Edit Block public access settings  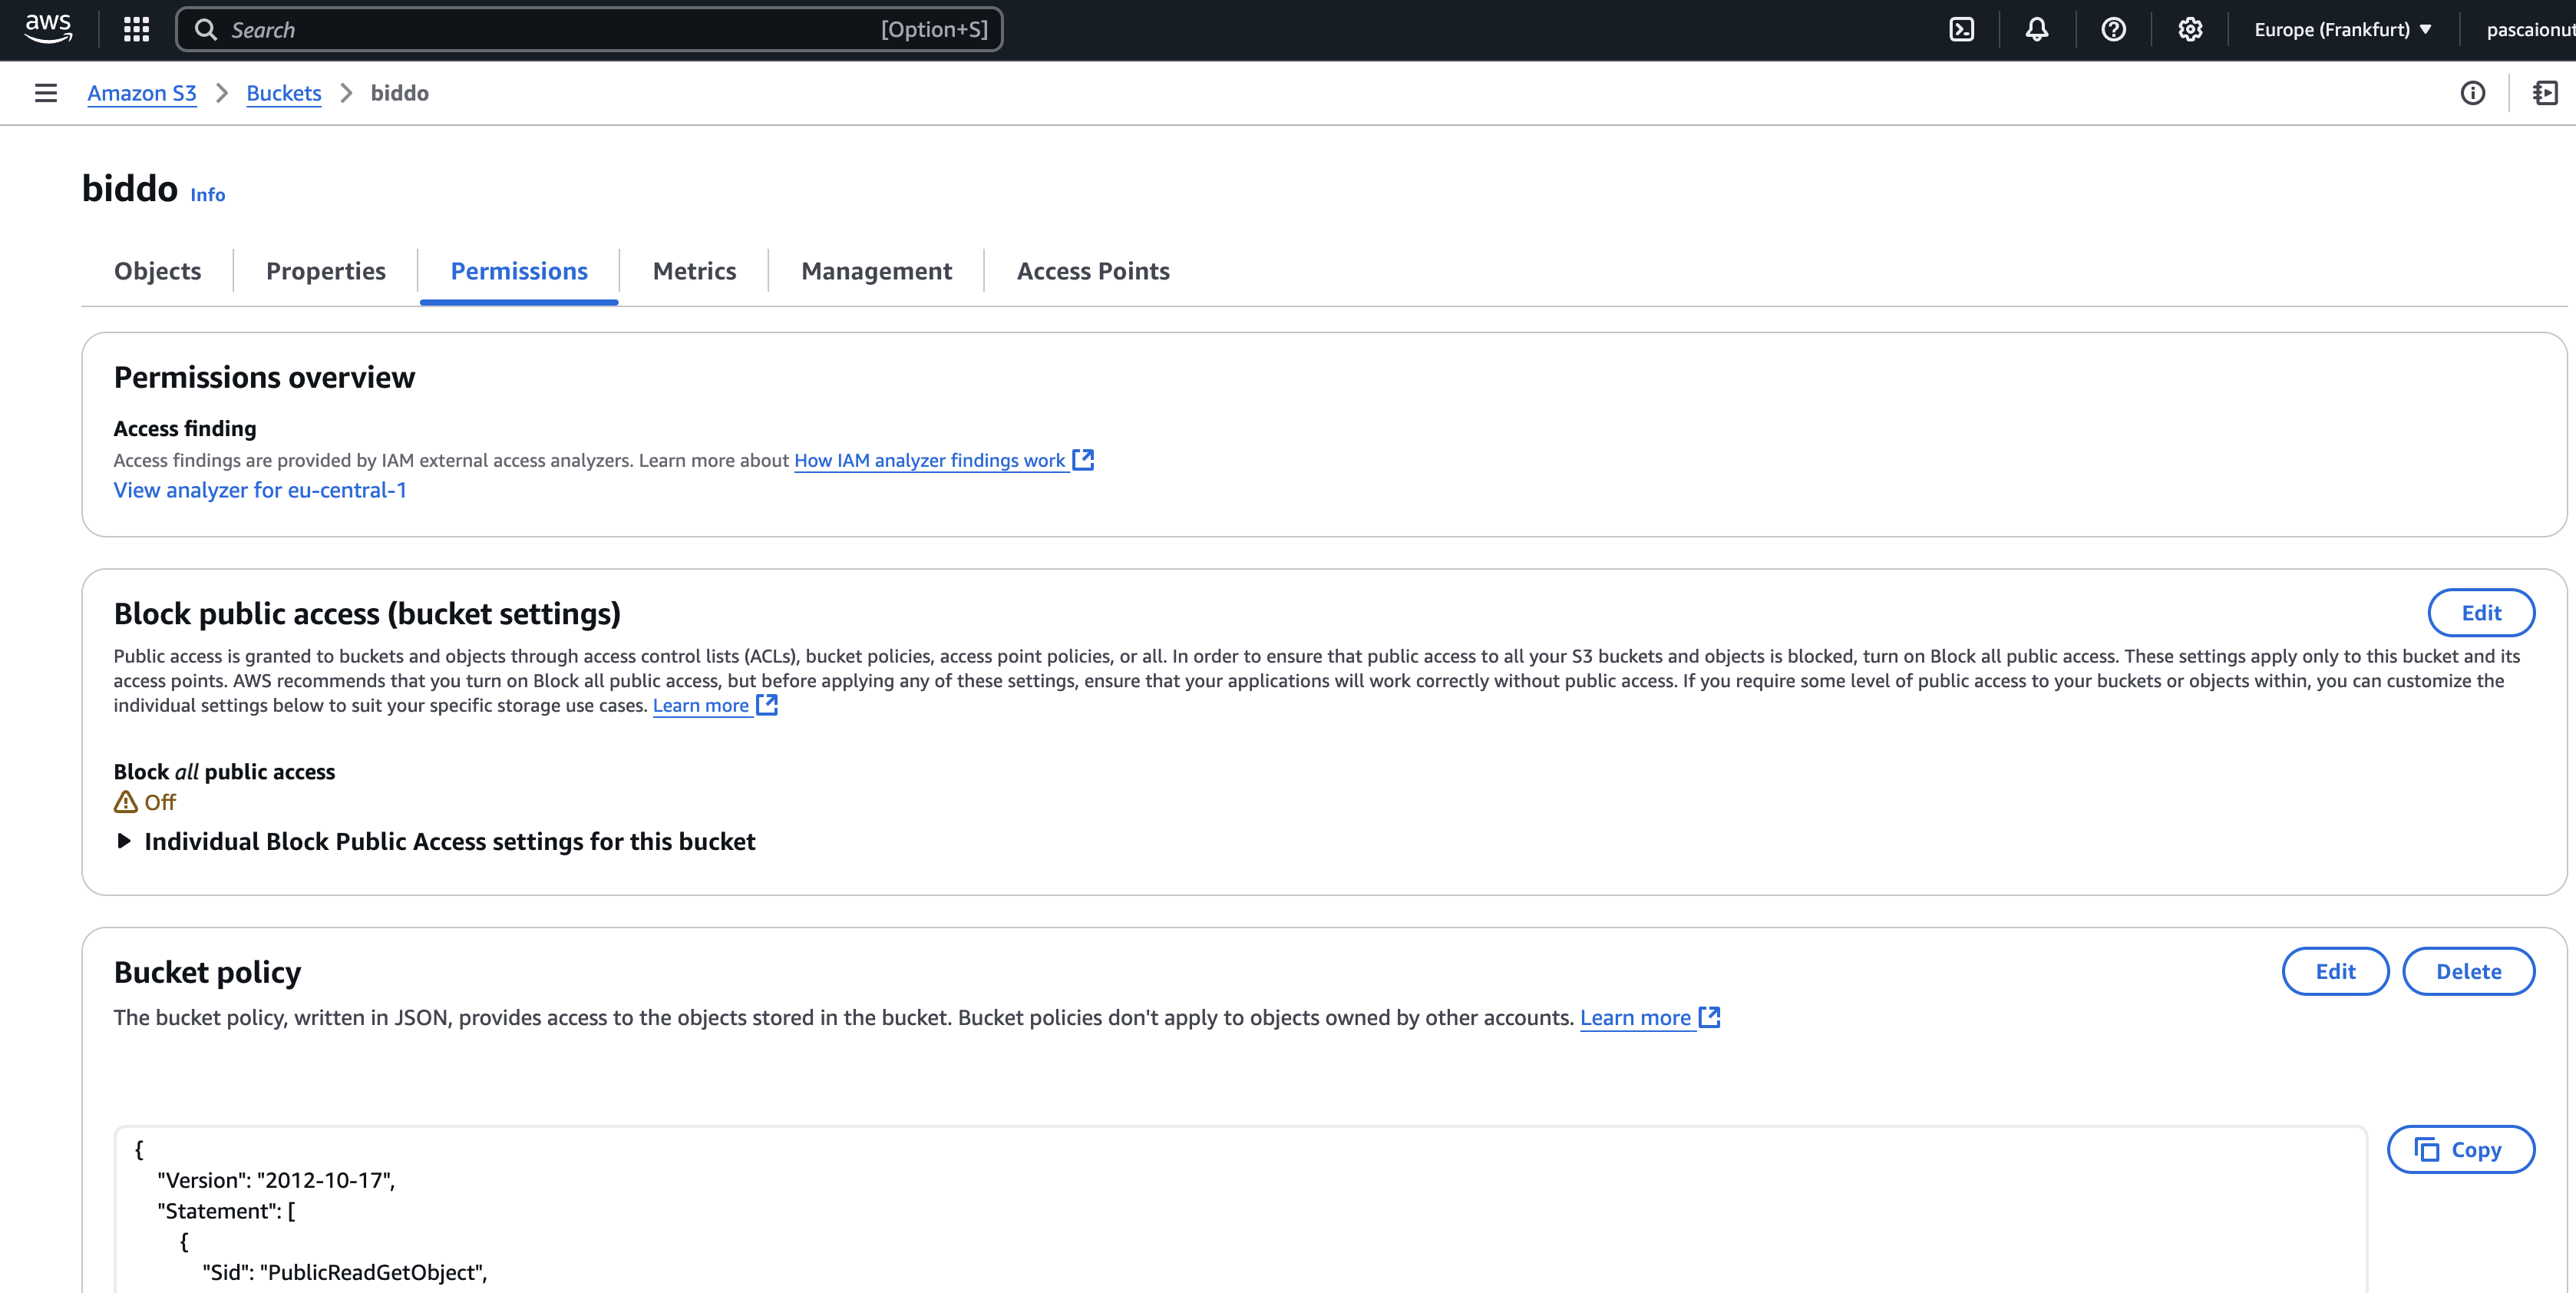[x=2481, y=613]
